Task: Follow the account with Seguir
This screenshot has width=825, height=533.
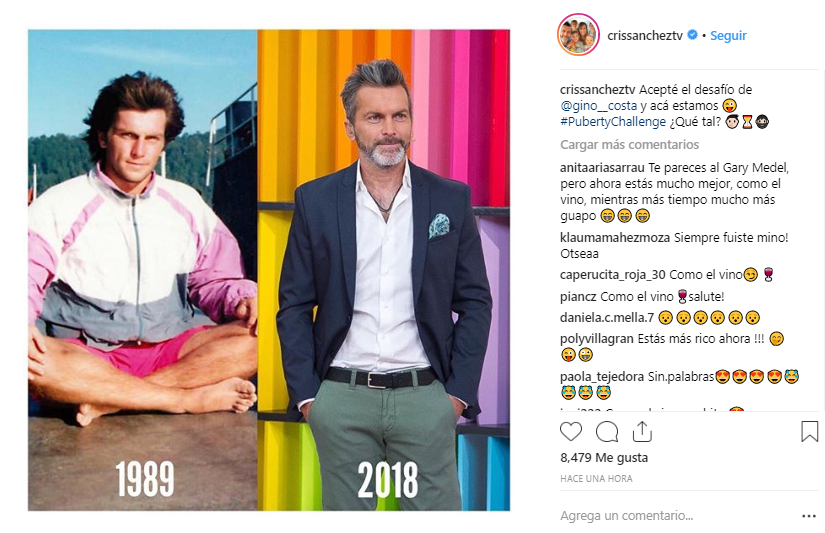Action: coord(728,35)
